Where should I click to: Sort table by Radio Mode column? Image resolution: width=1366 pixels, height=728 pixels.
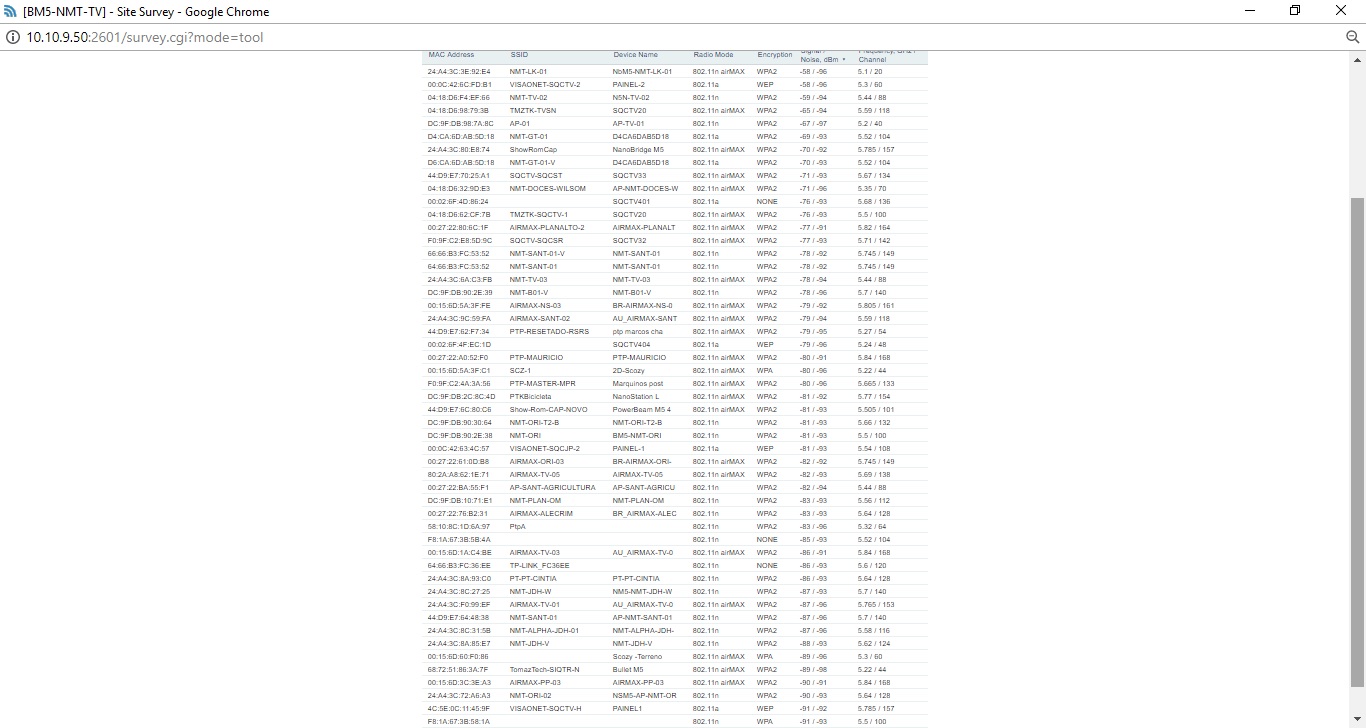click(x=713, y=55)
